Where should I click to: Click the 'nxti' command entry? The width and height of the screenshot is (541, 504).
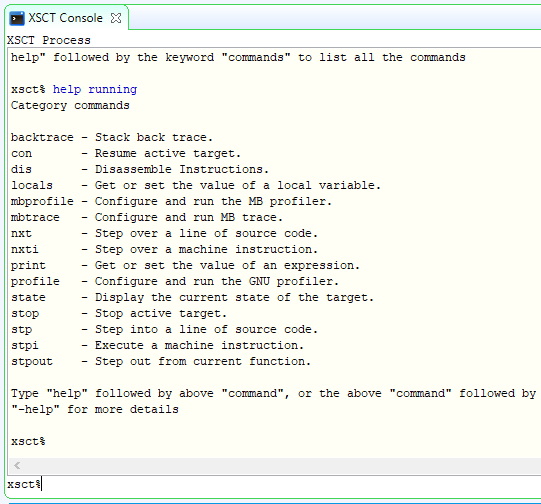pyautogui.click(x=25, y=249)
